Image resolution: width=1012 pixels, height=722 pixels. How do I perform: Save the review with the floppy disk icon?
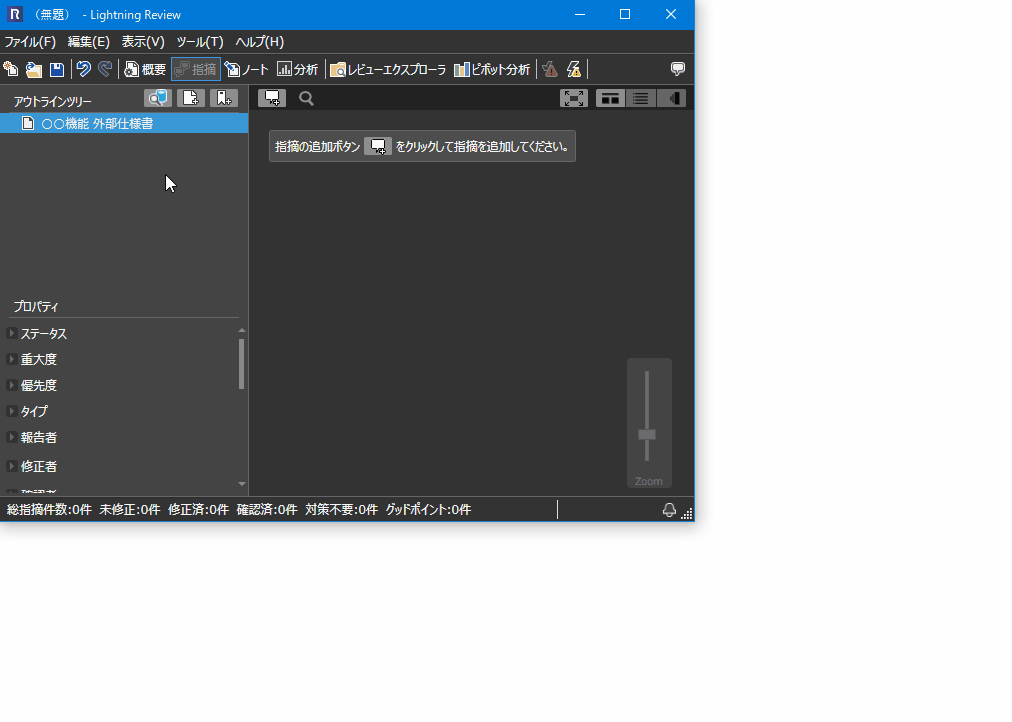click(57, 69)
